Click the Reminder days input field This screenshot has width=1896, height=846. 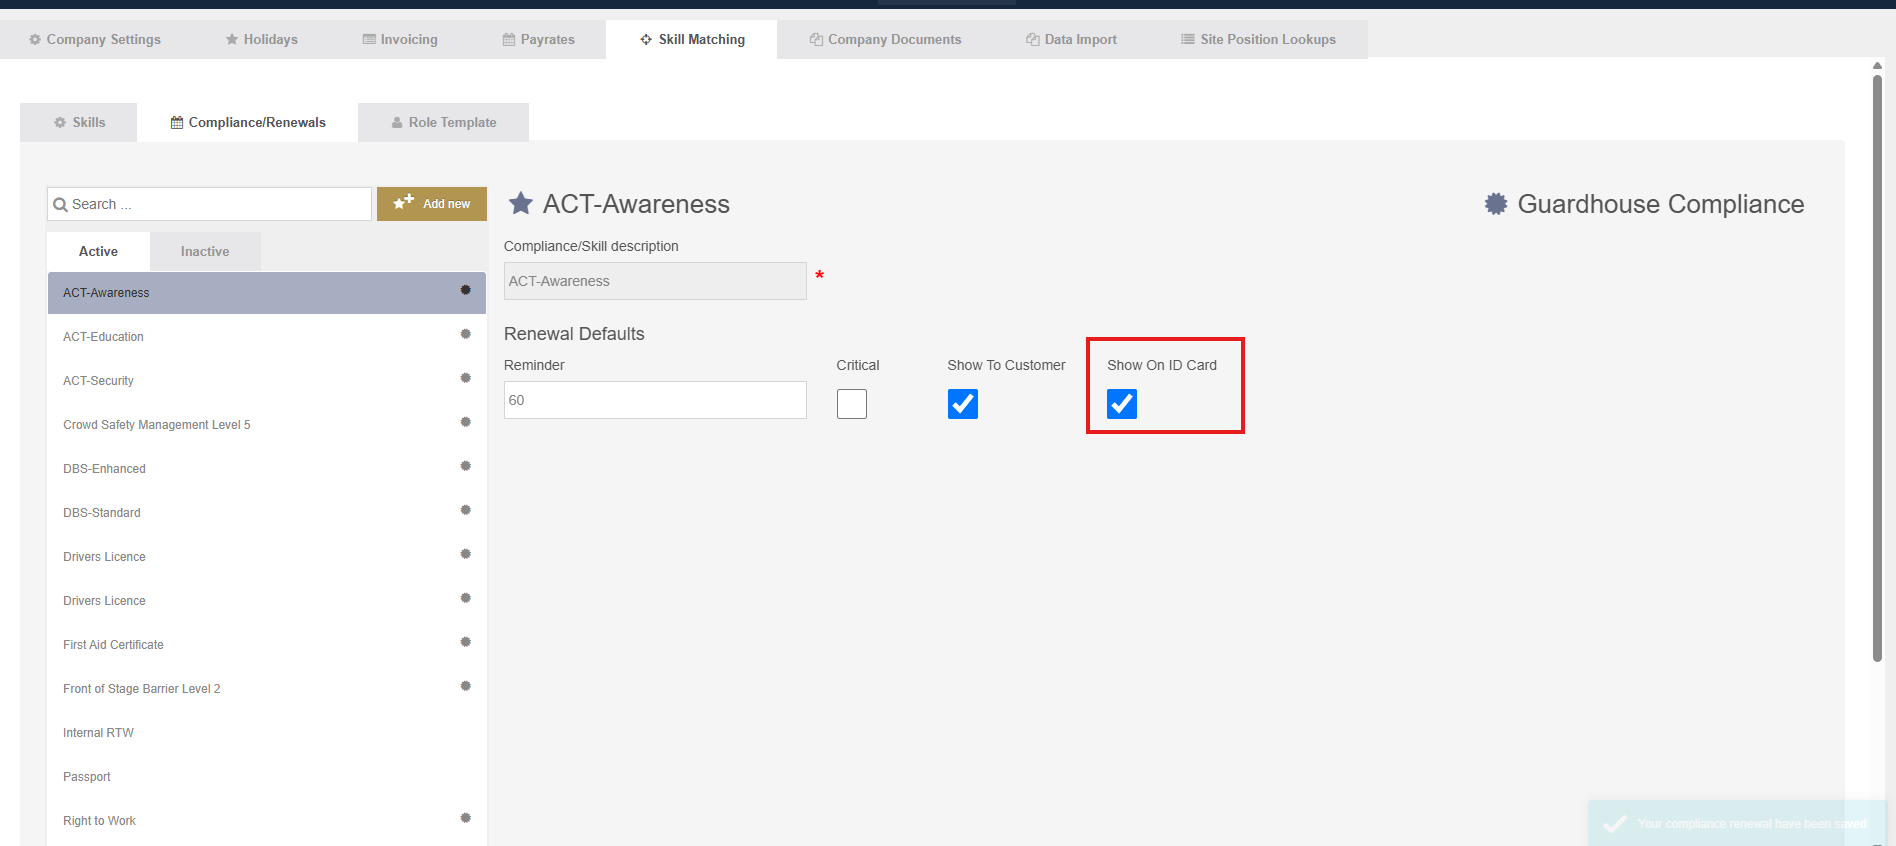[655, 400]
